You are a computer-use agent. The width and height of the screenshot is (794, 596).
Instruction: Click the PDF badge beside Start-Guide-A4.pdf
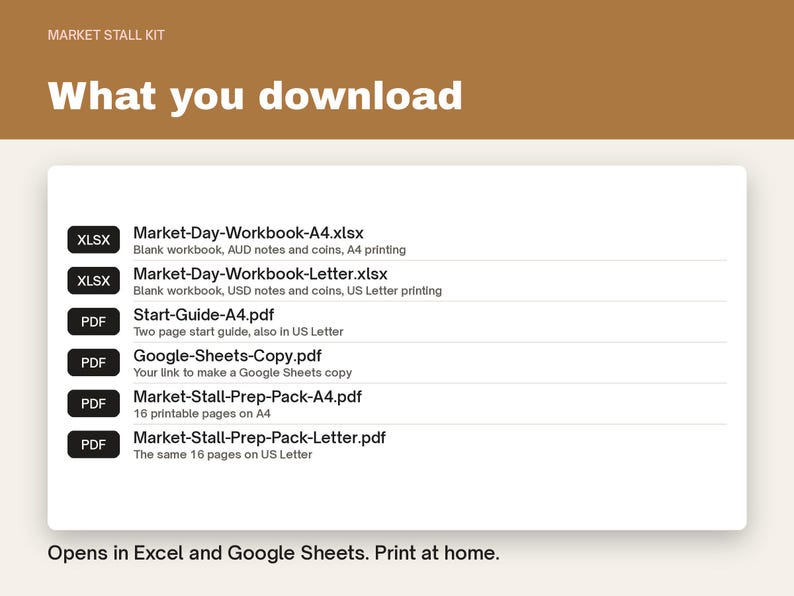94,322
